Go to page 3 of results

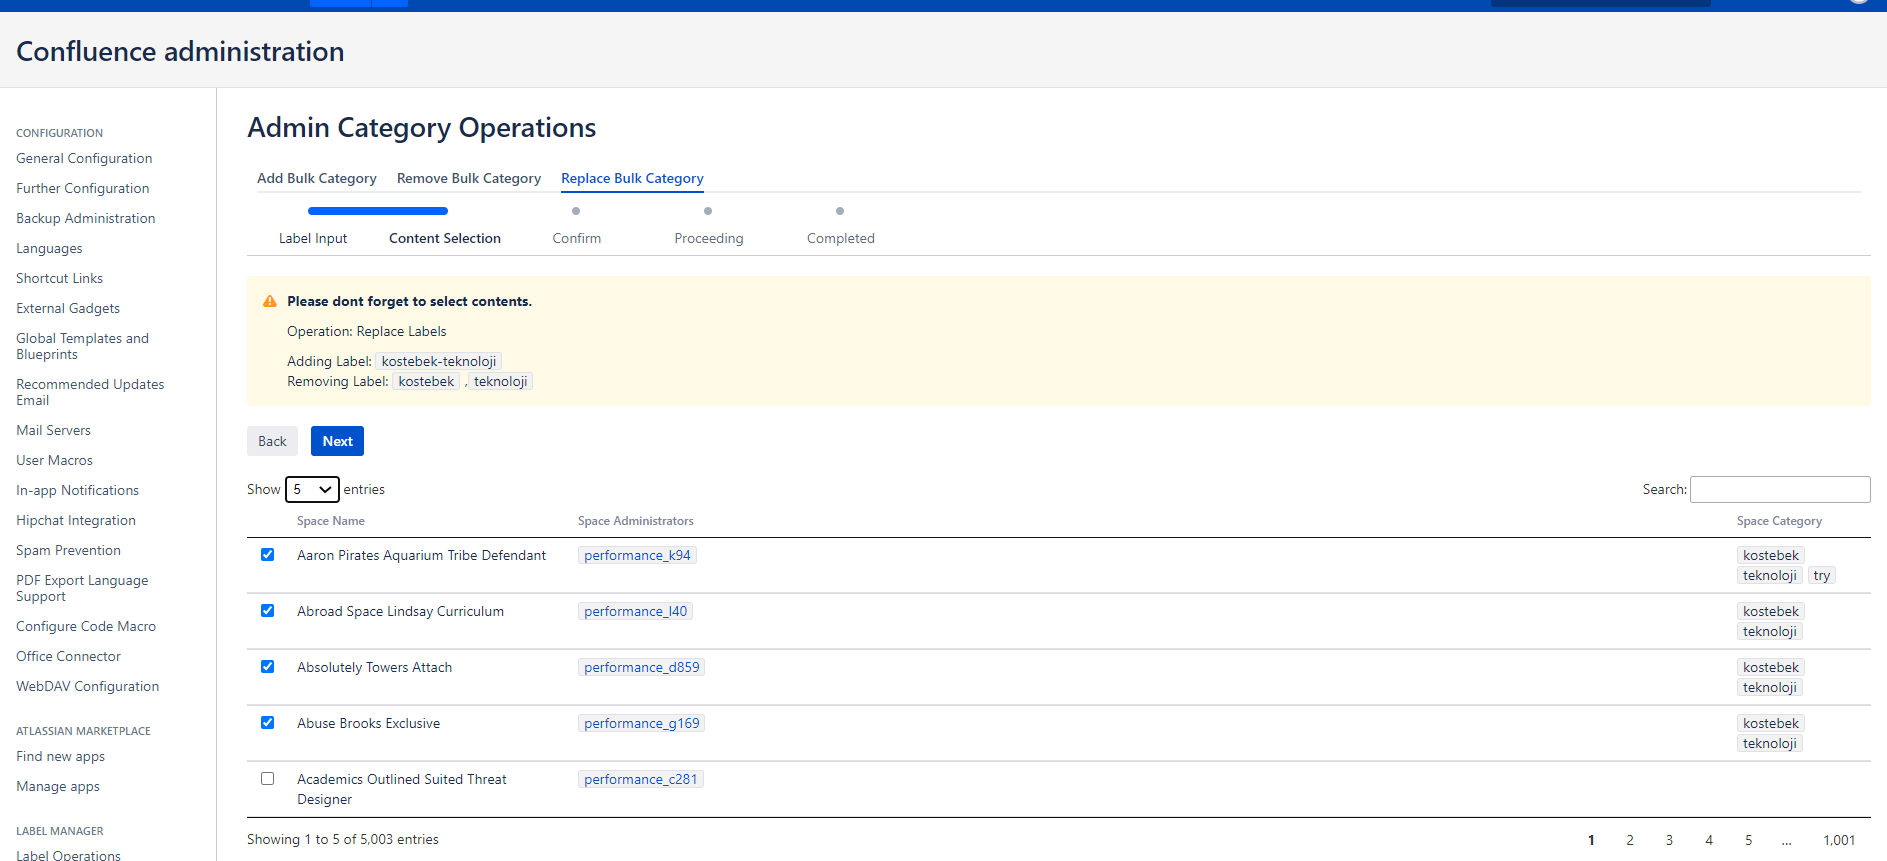(x=1669, y=840)
